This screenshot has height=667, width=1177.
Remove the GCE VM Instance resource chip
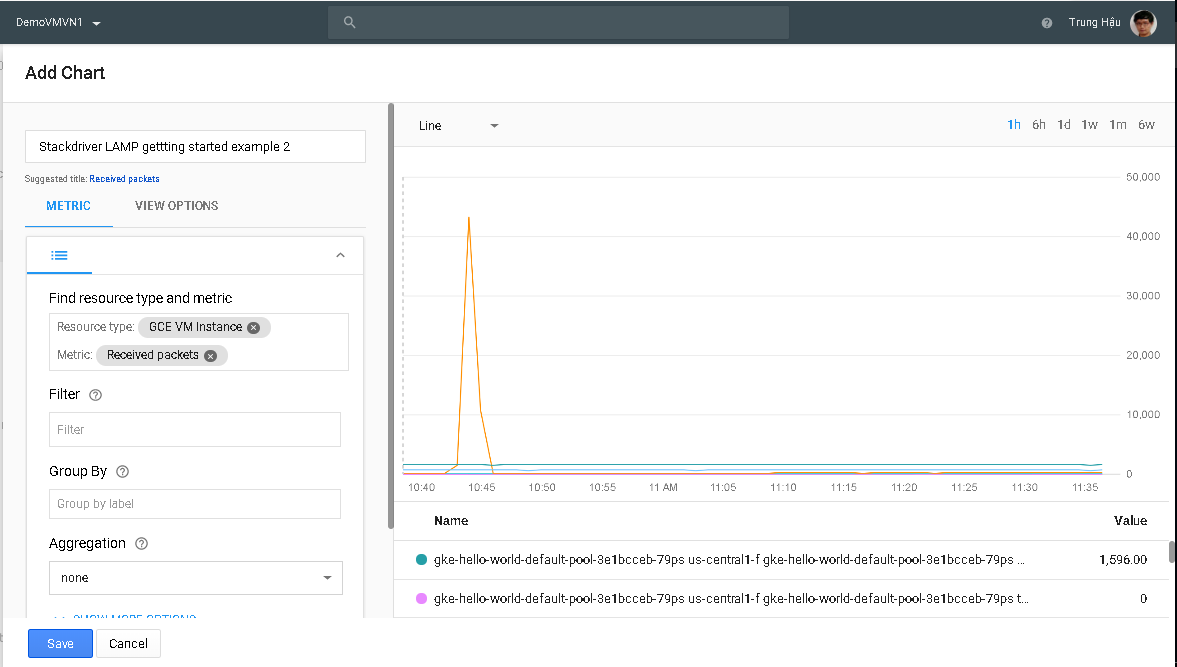(x=254, y=328)
